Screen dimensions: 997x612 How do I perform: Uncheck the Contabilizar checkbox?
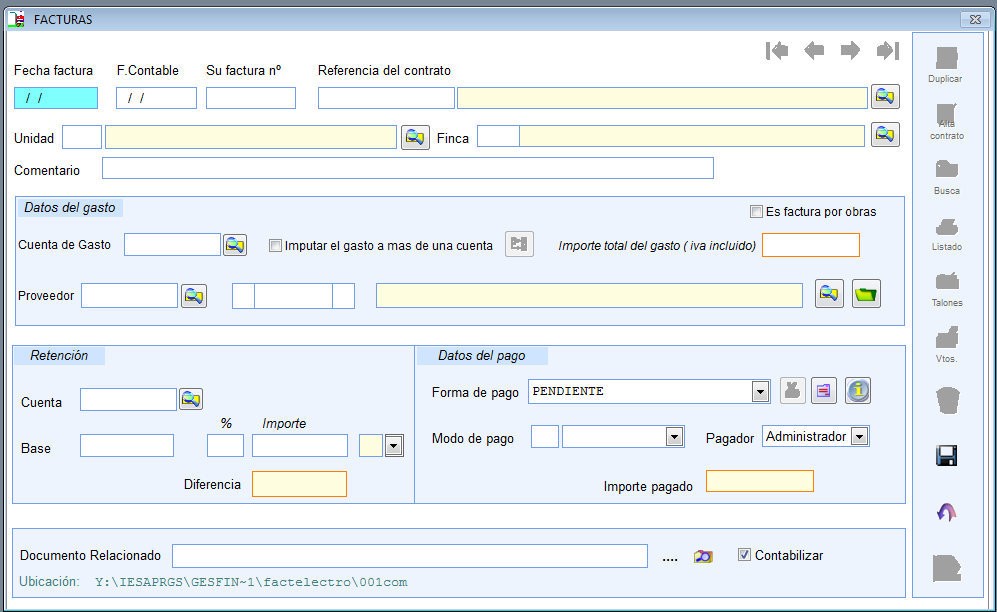coord(744,555)
